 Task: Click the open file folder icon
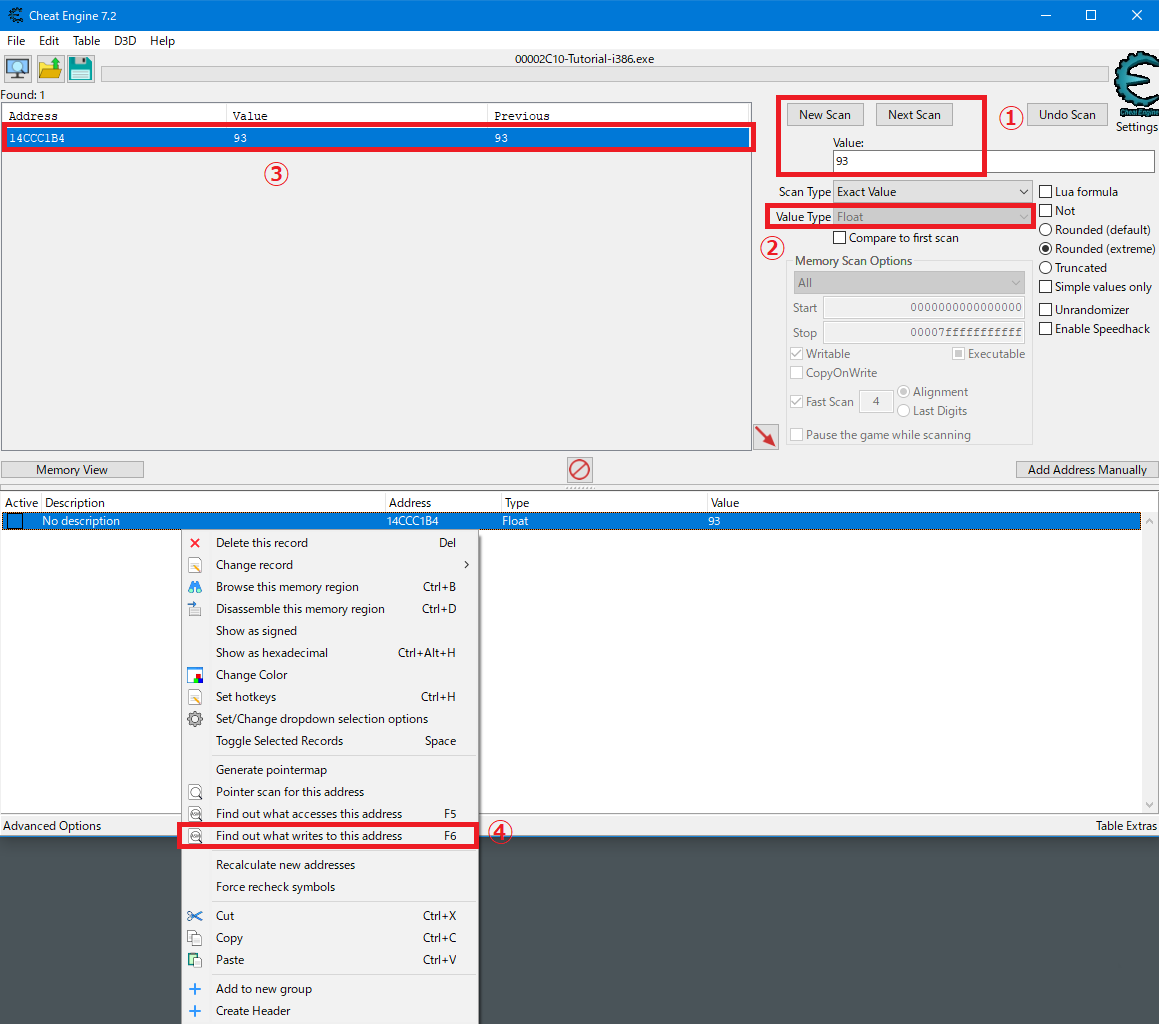(50, 69)
